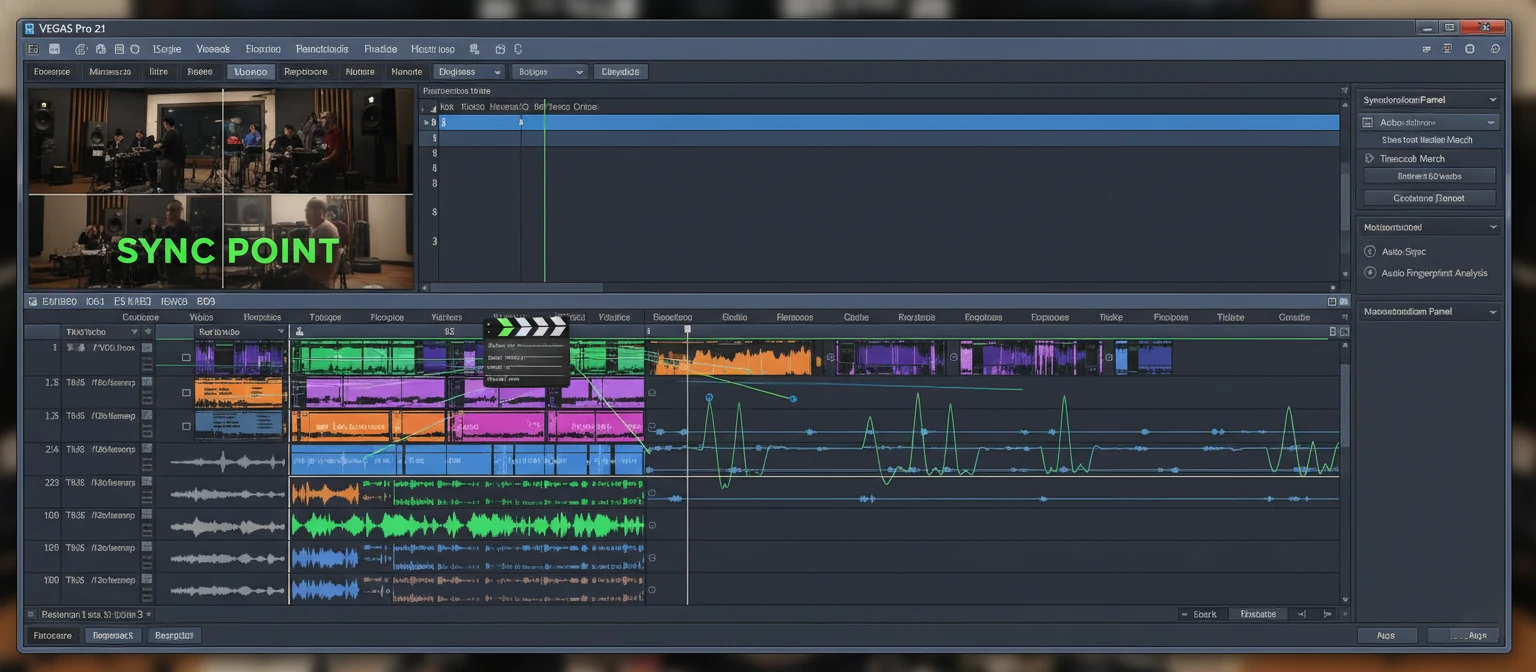Screen dimensions: 1536x672
Task: Open the first dropdown in the toolbar row
Action: (x=468, y=71)
